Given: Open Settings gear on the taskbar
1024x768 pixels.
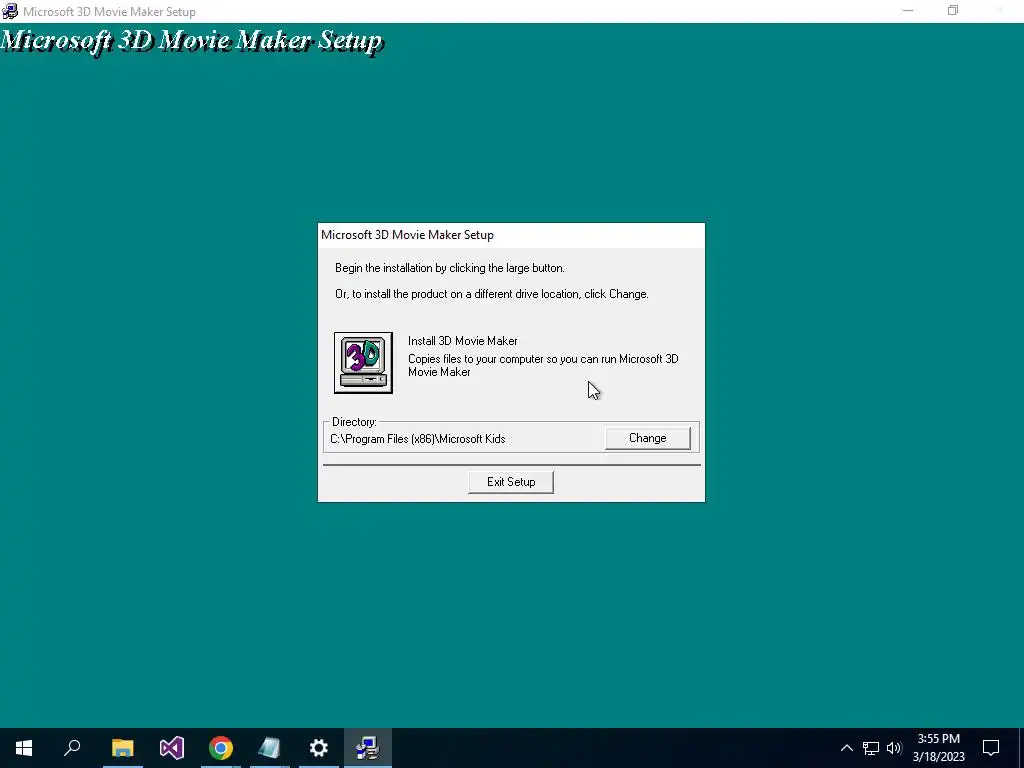Looking at the screenshot, I should 319,748.
